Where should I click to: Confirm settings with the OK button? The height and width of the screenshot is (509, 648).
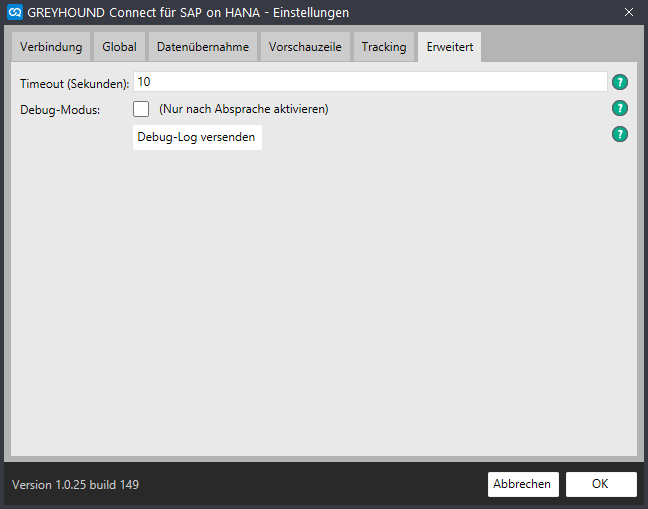(601, 484)
